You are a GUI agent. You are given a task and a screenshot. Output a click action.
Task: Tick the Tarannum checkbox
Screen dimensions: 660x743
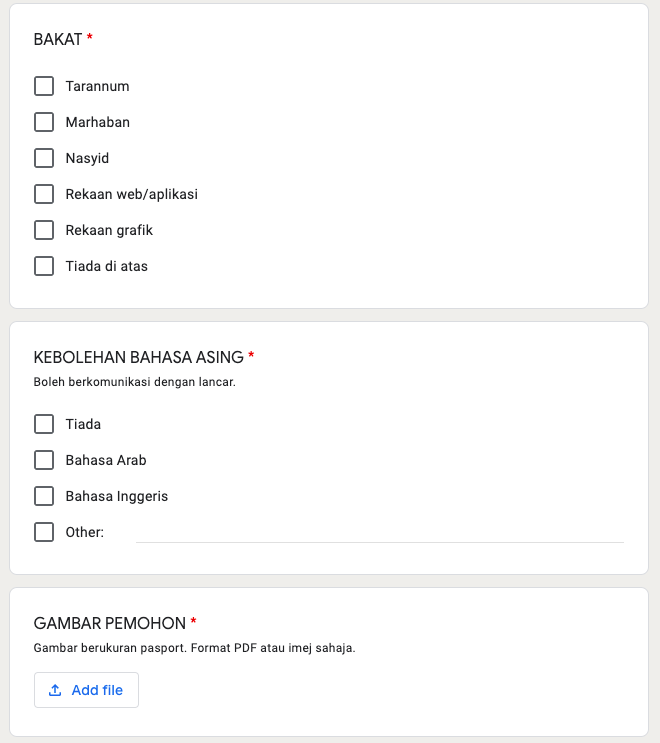tap(44, 86)
